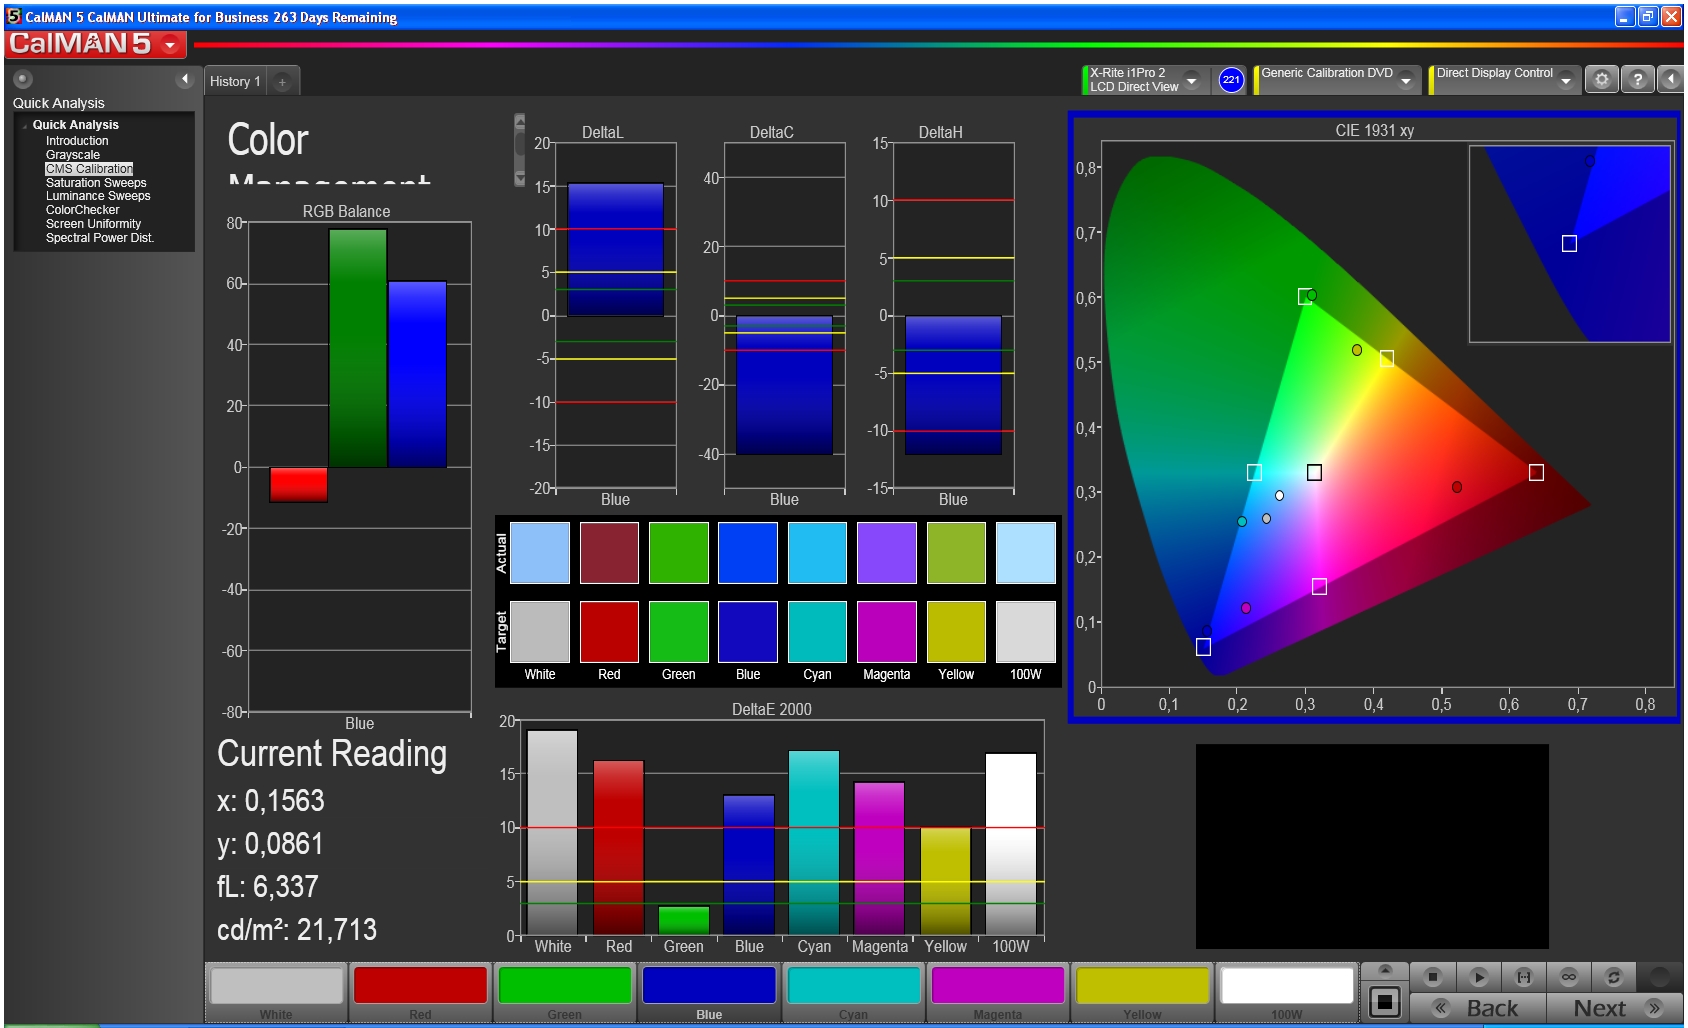Click the Target Yellow swatch in the comparison grid

(x=956, y=632)
